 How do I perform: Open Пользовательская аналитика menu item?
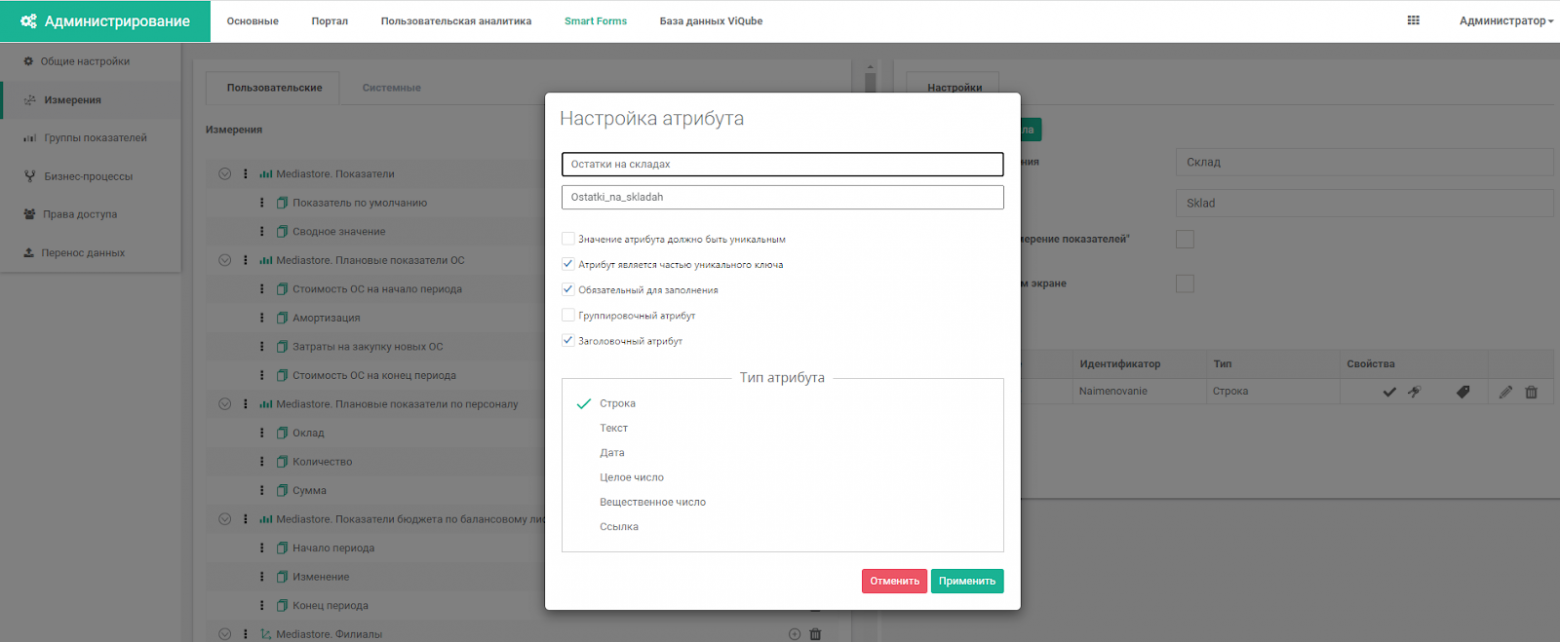[x=456, y=21]
